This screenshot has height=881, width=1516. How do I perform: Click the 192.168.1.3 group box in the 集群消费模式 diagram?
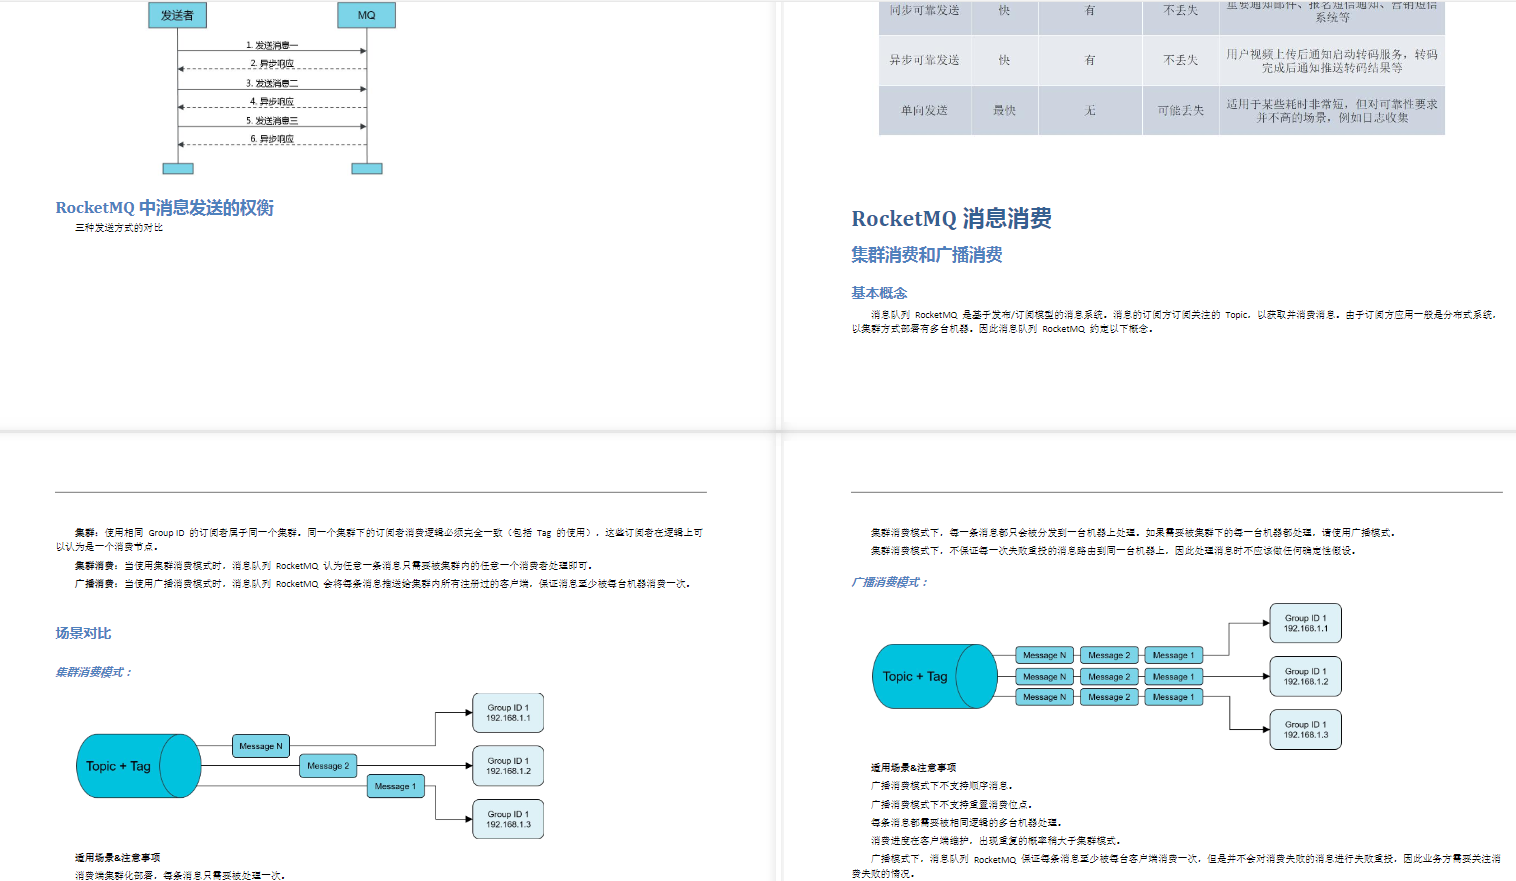[x=508, y=819]
